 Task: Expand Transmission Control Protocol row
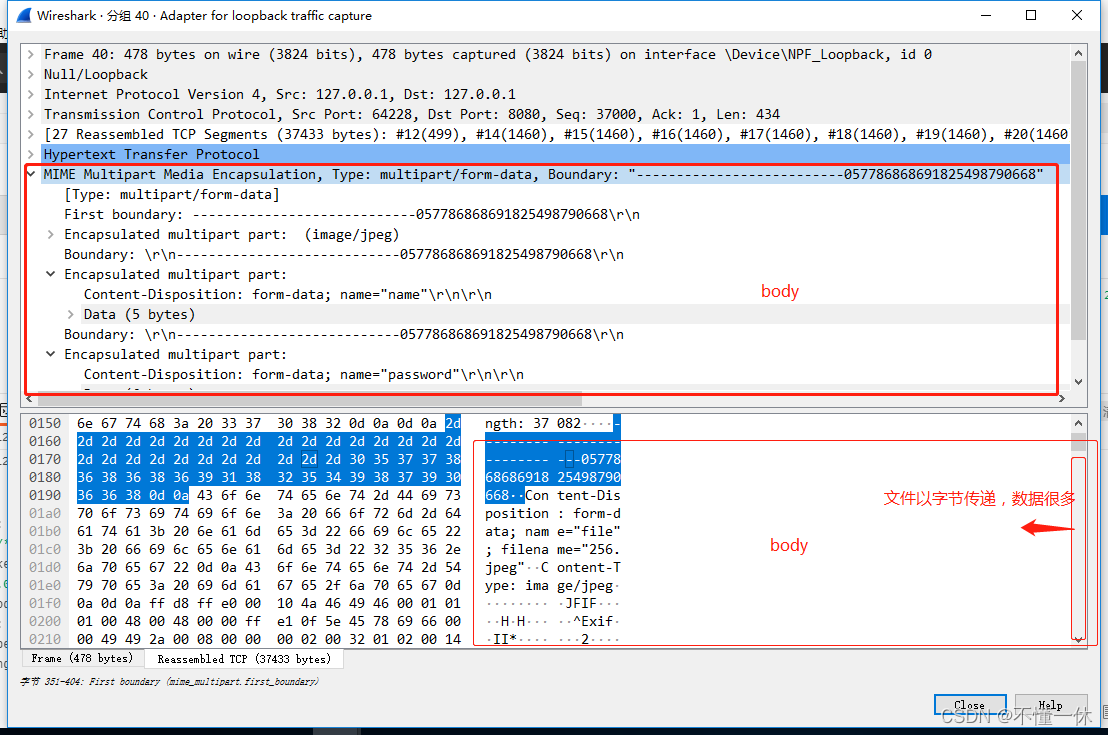pos(30,114)
